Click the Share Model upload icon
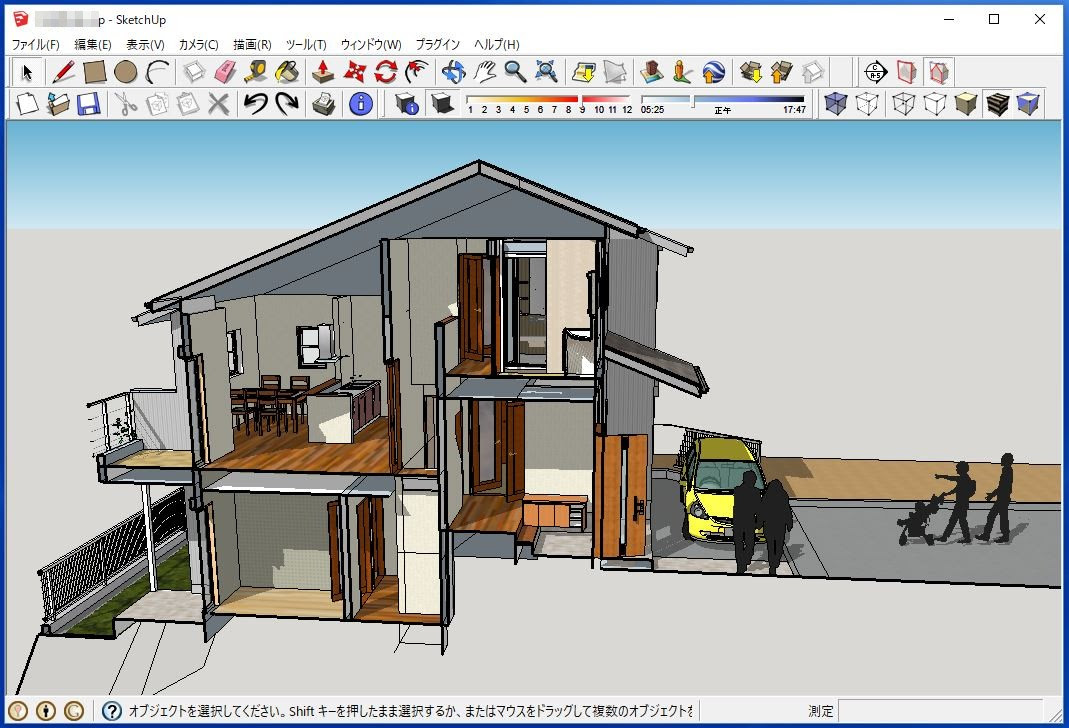The width and height of the screenshot is (1069, 728). (782, 72)
